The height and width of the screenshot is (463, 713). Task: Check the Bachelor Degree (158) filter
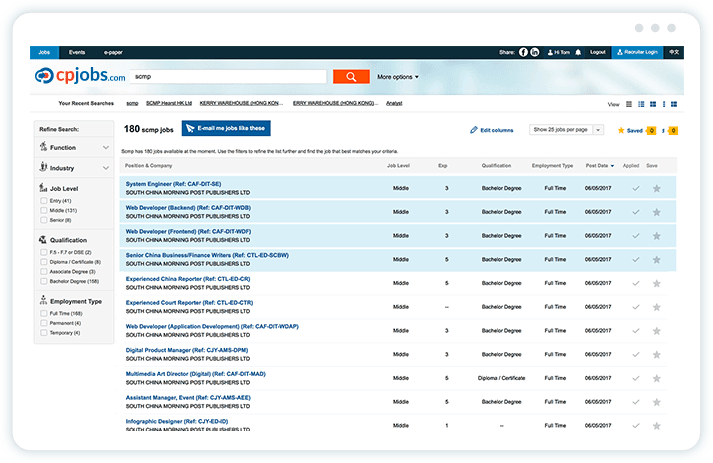coord(44,281)
